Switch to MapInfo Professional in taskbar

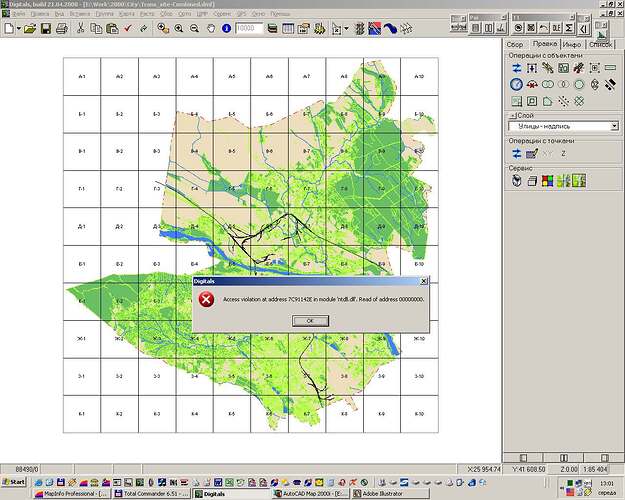tap(71, 494)
